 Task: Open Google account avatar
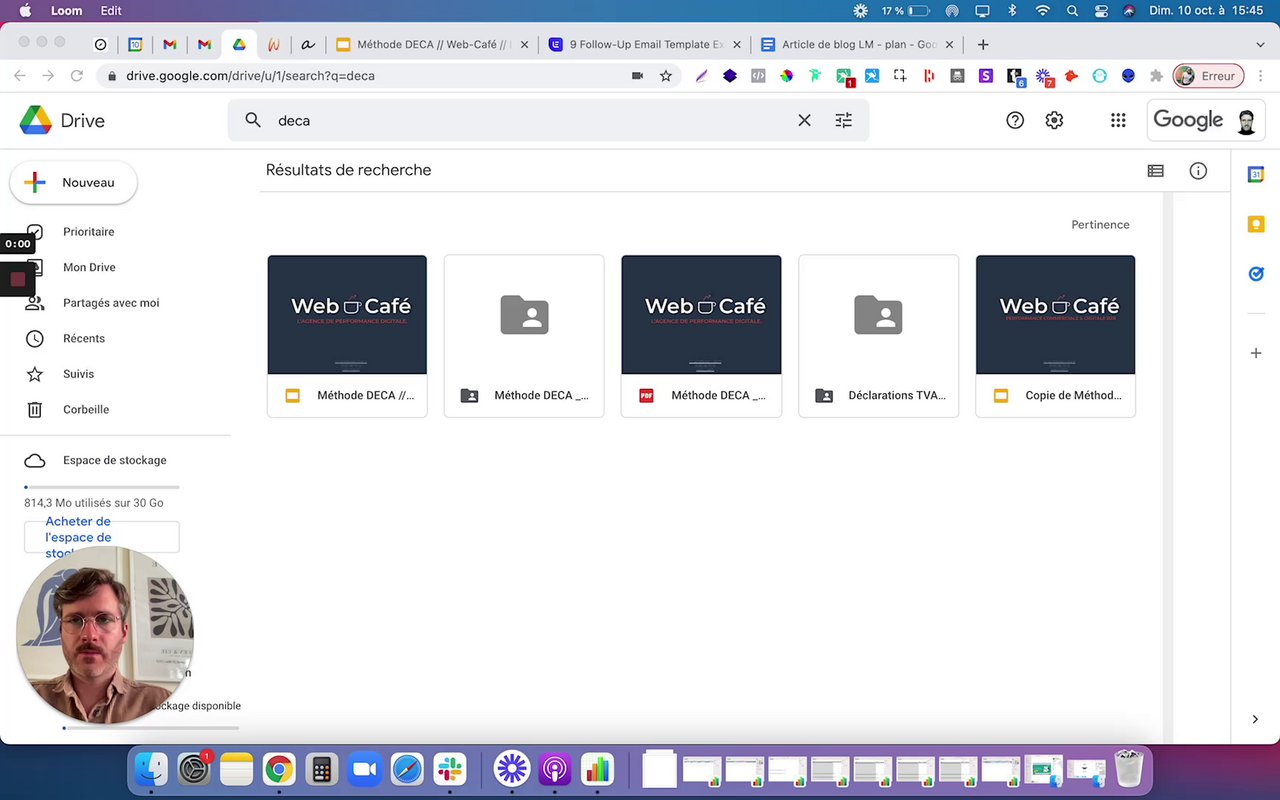click(1246, 121)
